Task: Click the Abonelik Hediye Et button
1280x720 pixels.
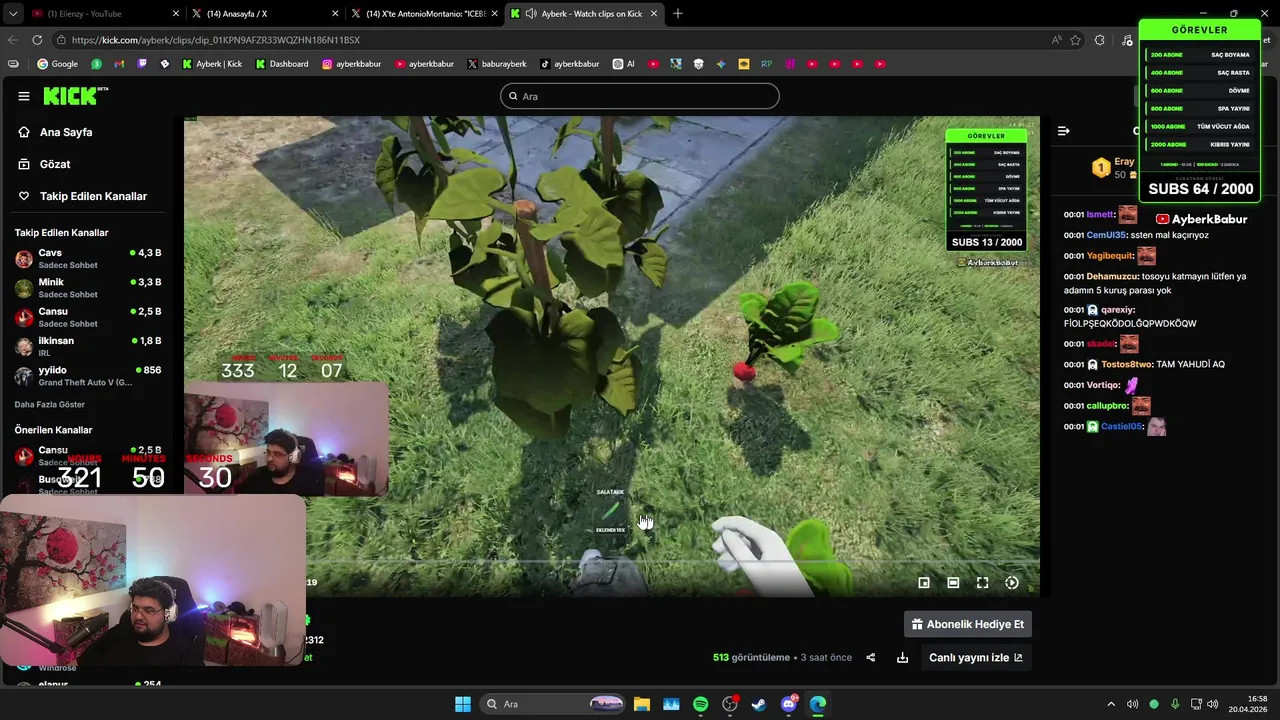Action: [967, 624]
